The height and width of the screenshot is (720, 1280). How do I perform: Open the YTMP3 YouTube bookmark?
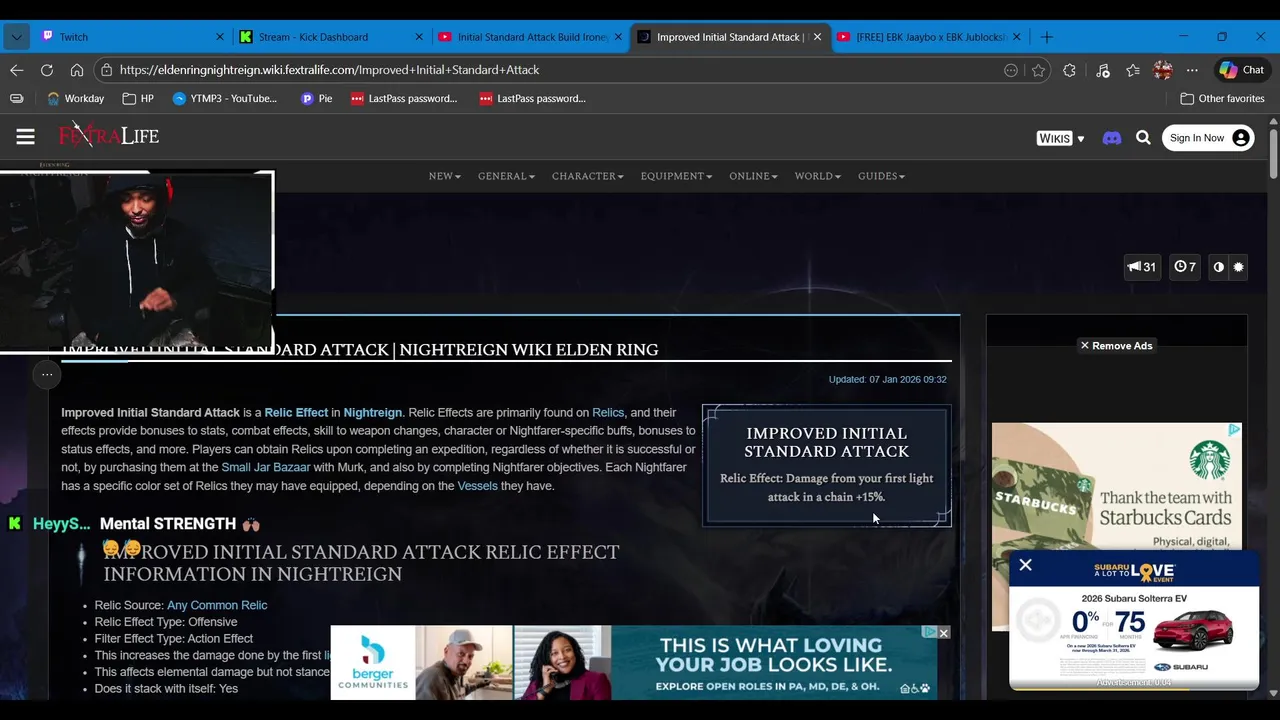tap(224, 98)
